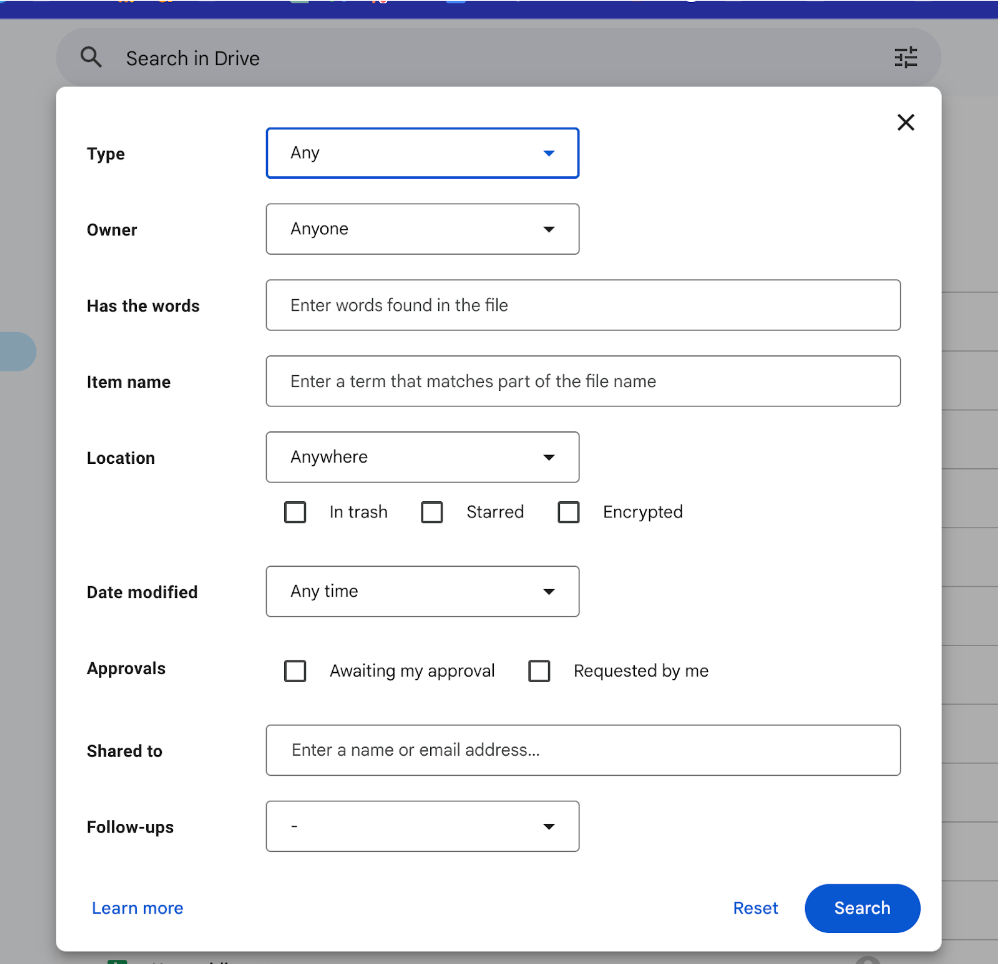The width and height of the screenshot is (1000, 964).
Task: Open the Follow-ups dropdown
Action: 422,826
